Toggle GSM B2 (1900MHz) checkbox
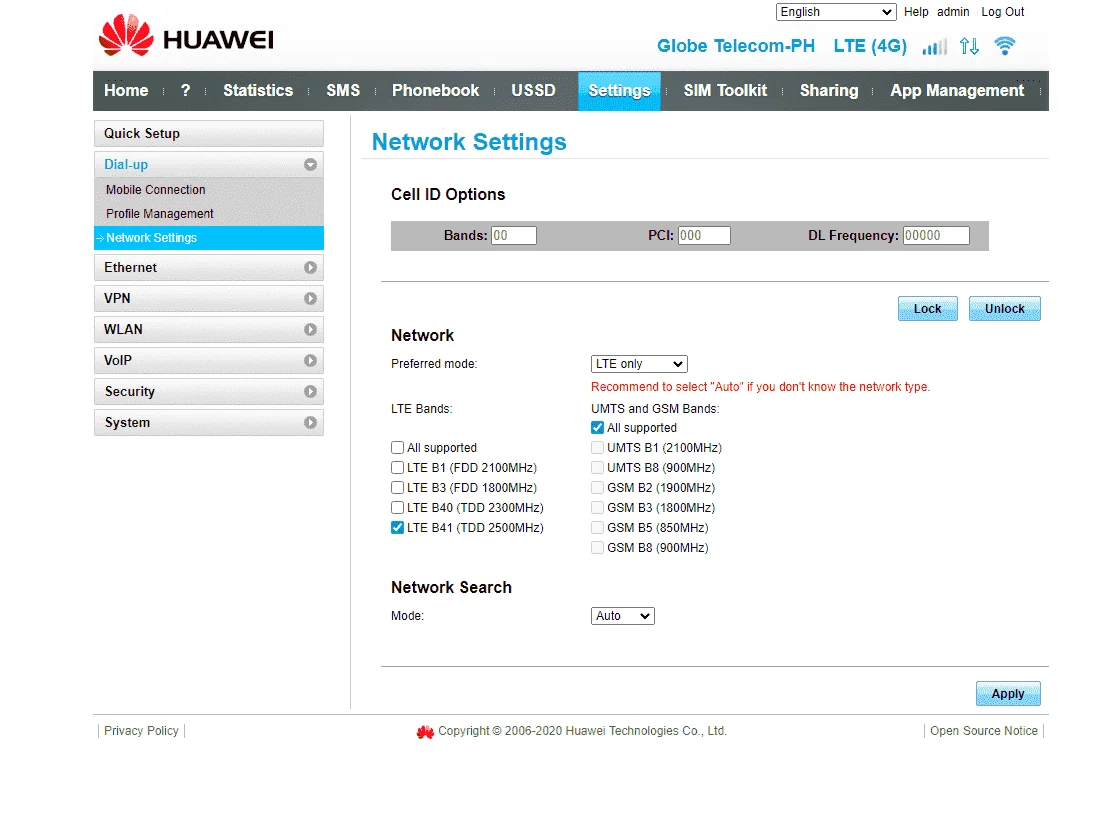The height and width of the screenshot is (828, 1115). pyautogui.click(x=597, y=487)
